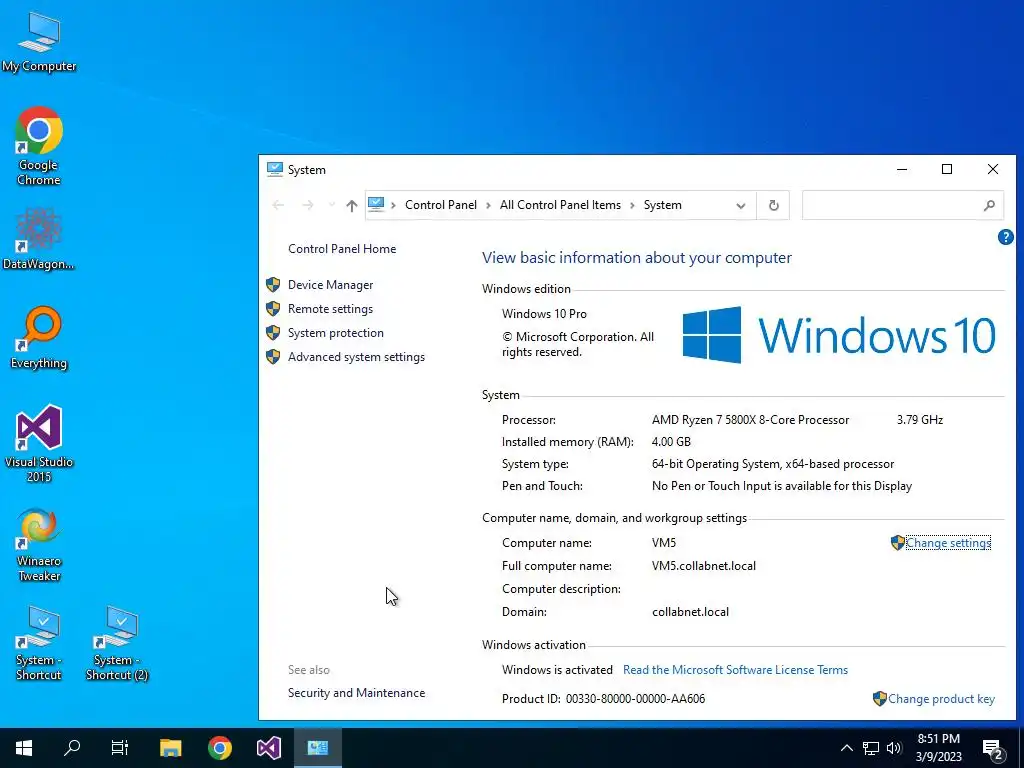Open recent locations dropdown arrow
Viewport: 1024px width, 768px height.
coord(332,205)
